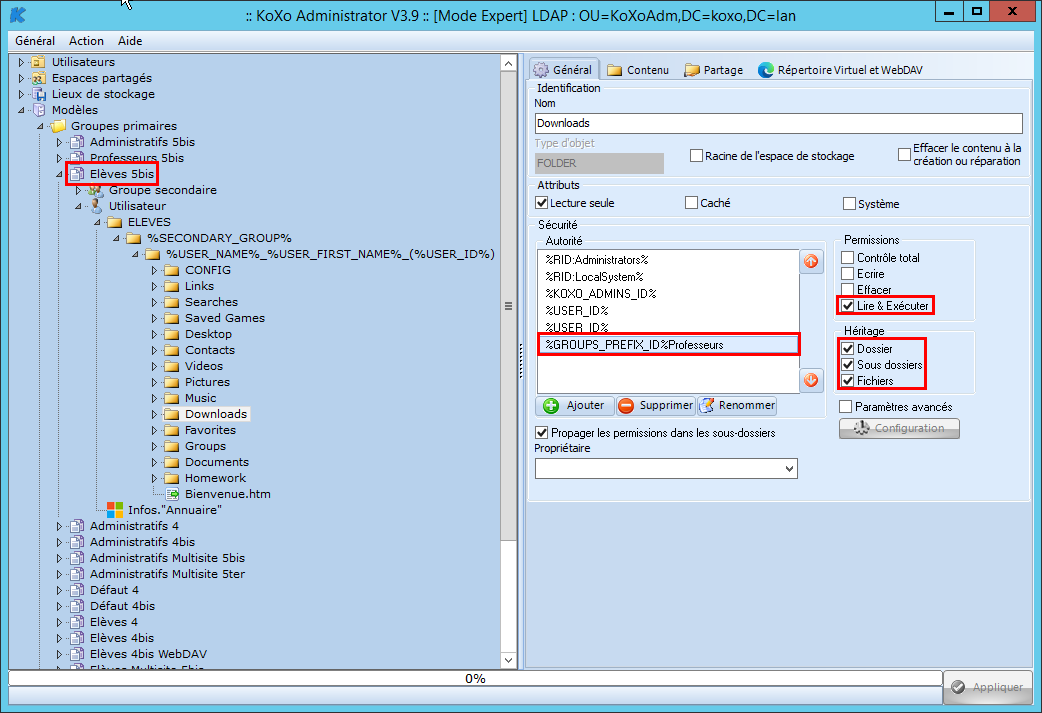Click the Défaut 4 template icon
The height and width of the screenshot is (713, 1042).
[77, 590]
